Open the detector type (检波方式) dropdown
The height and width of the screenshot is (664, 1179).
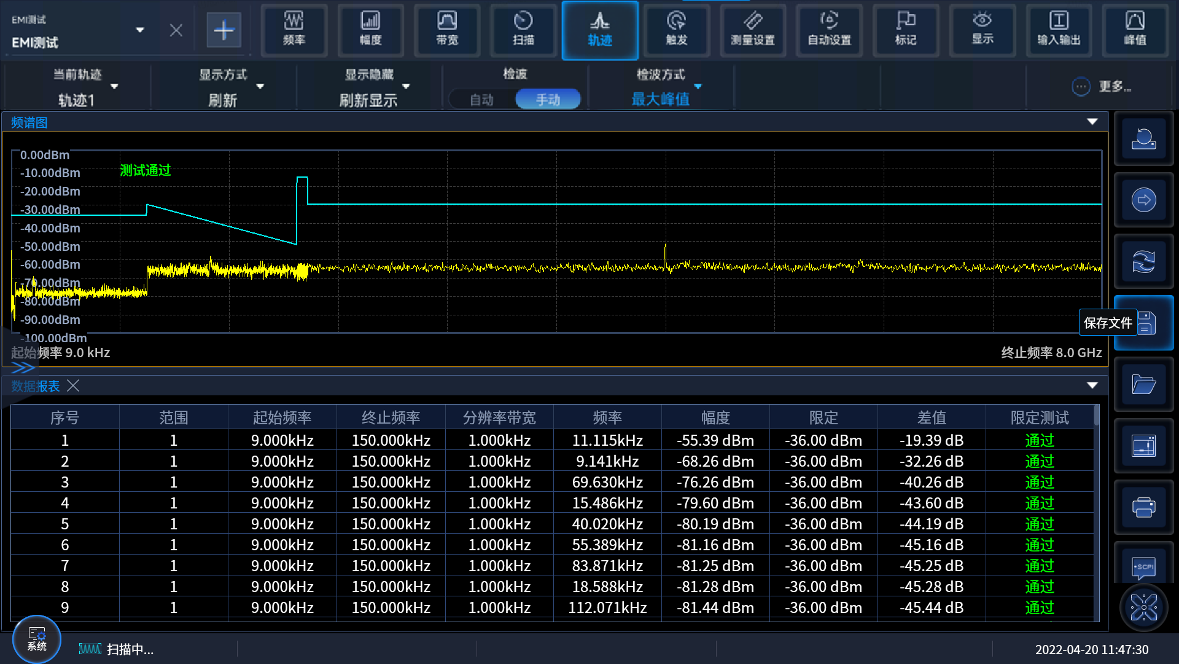coord(662,88)
